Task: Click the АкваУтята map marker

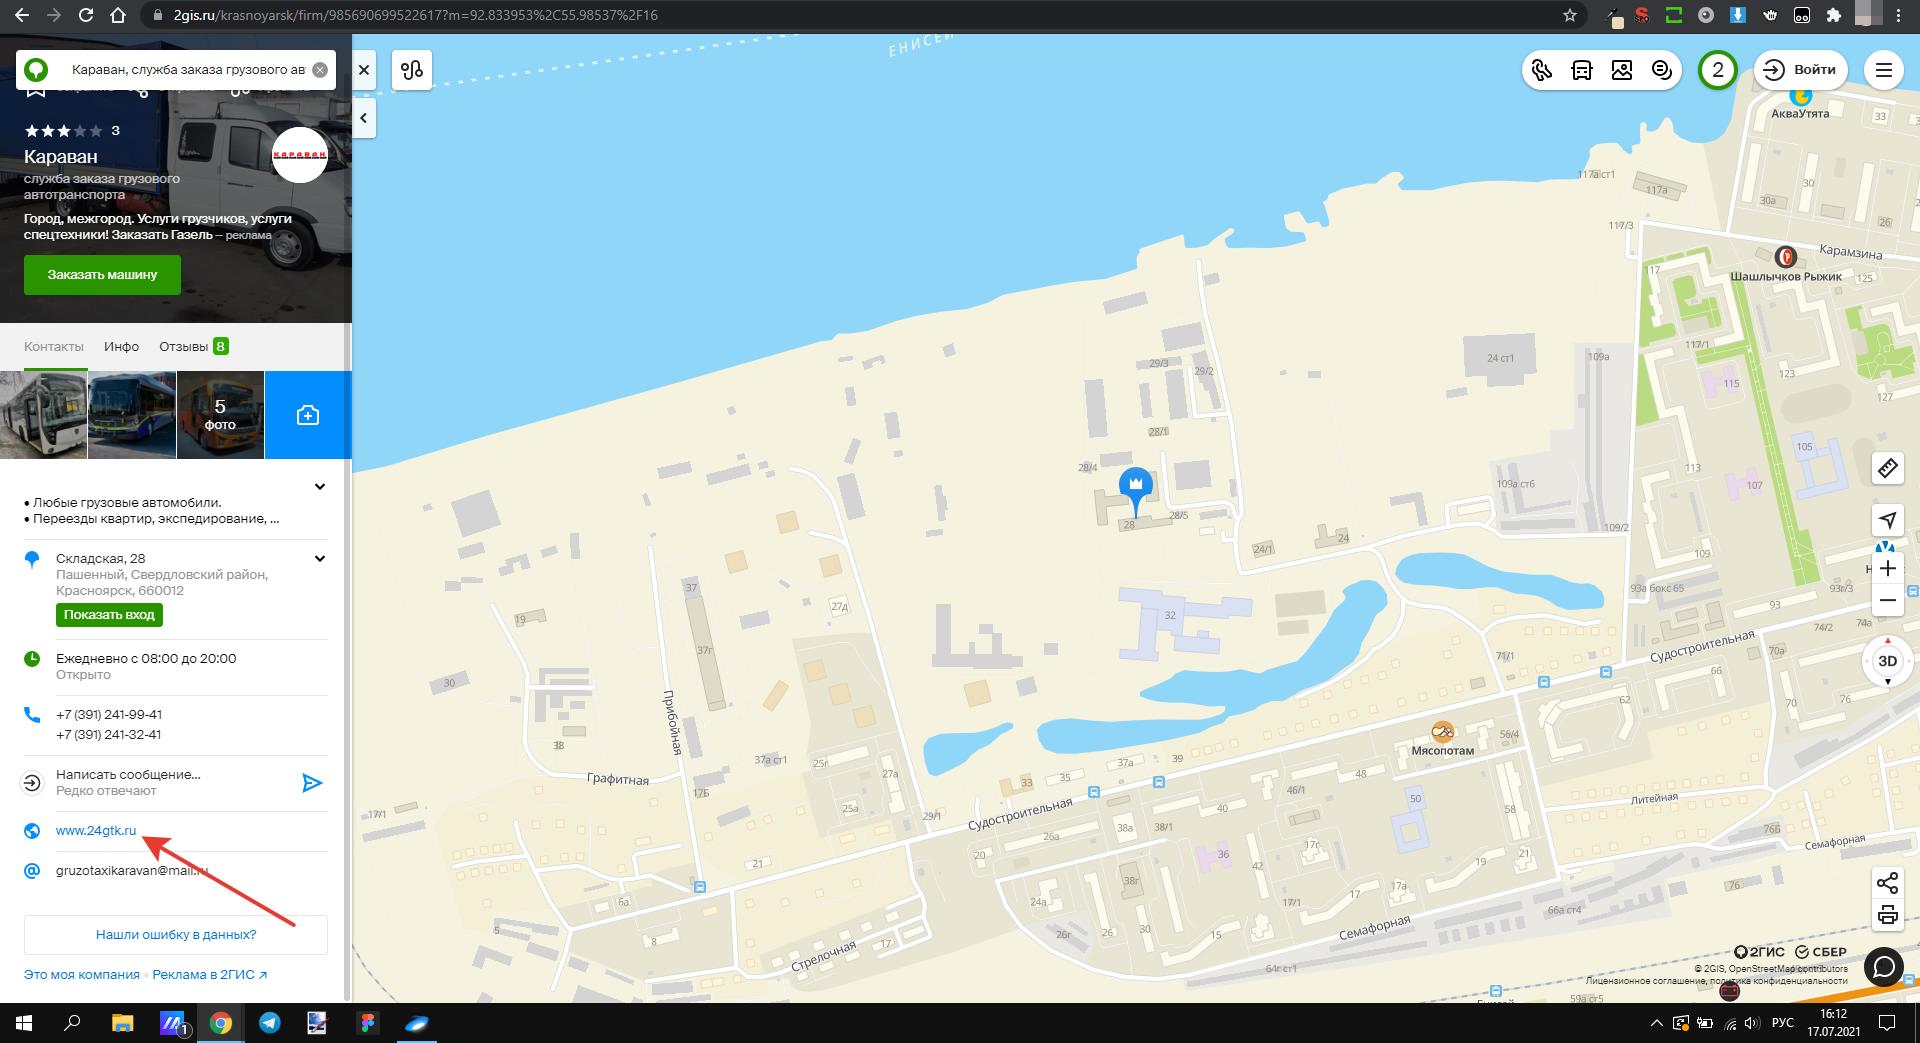Action: pyautogui.click(x=1800, y=96)
